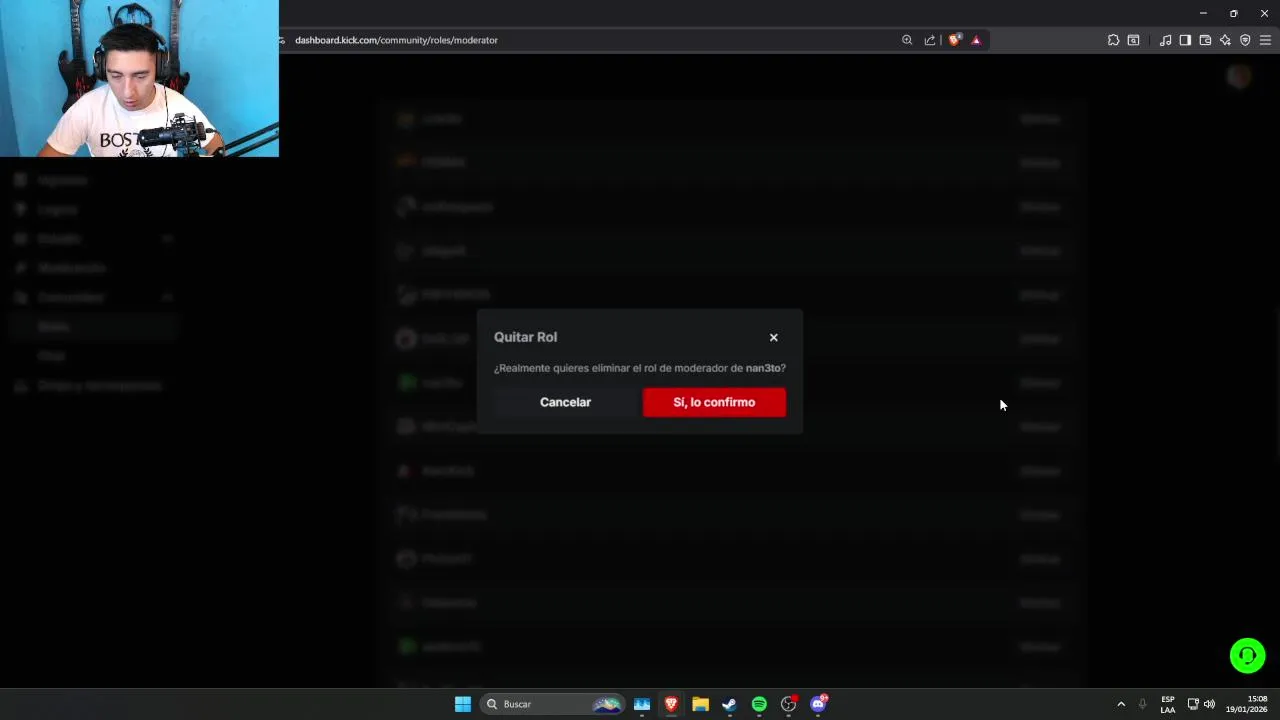1280x720 pixels.
Task: Open the ESP LAA language switcher
Action: pyautogui.click(x=1167, y=704)
